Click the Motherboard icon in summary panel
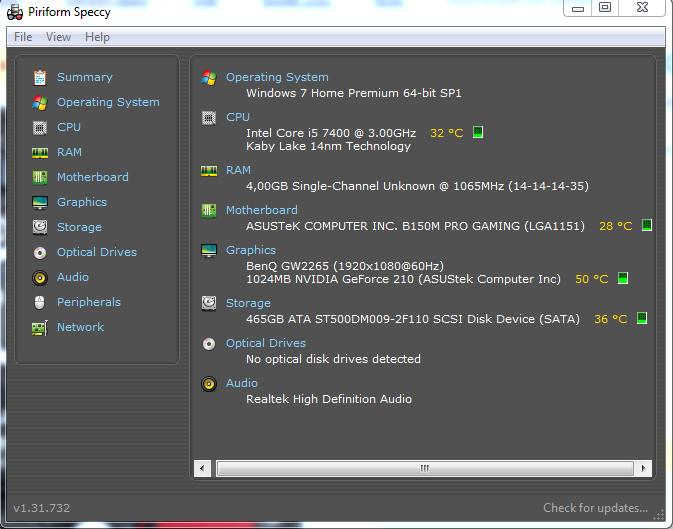The height and width of the screenshot is (529, 673). click(x=209, y=210)
